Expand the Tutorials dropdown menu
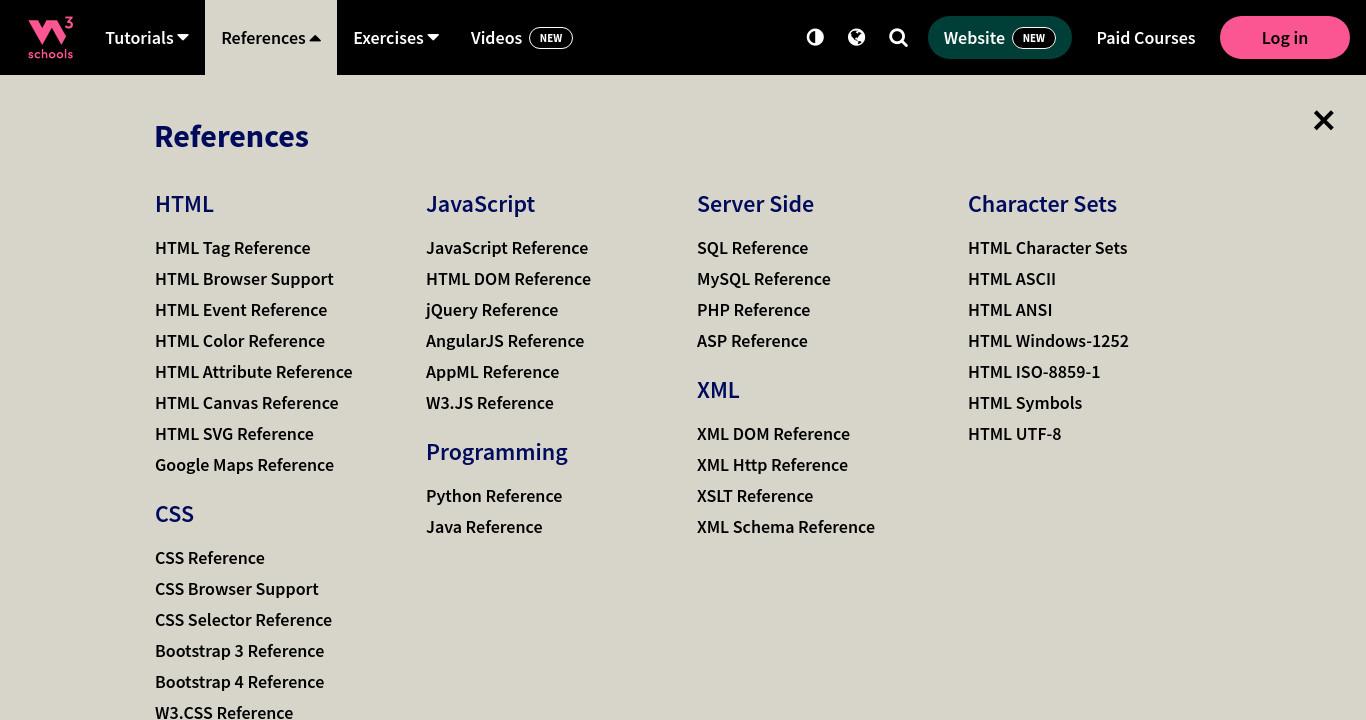 pyautogui.click(x=147, y=37)
